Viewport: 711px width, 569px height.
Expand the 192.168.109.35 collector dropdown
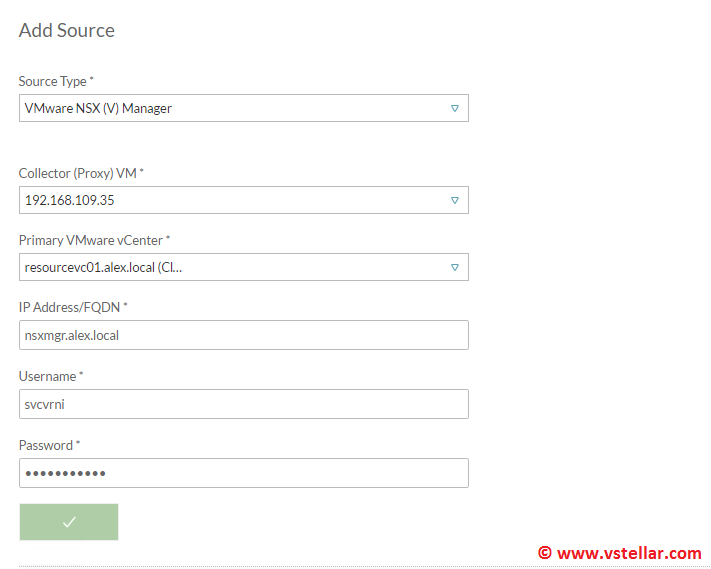coord(243,200)
